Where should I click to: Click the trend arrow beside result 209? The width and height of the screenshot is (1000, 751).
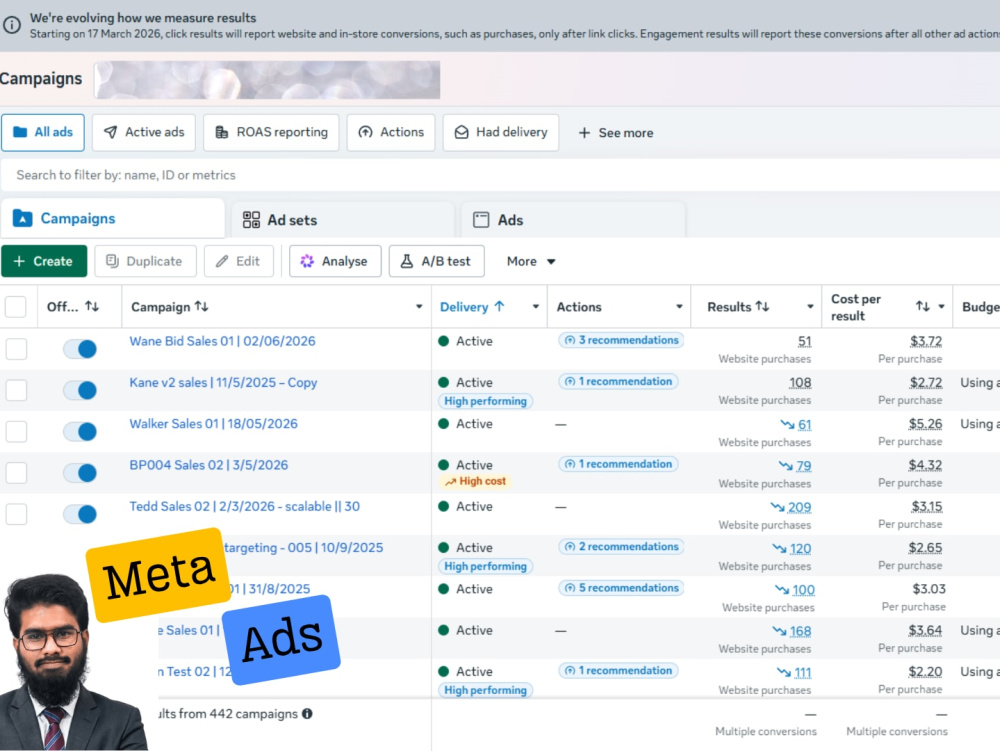tap(777, 507)
